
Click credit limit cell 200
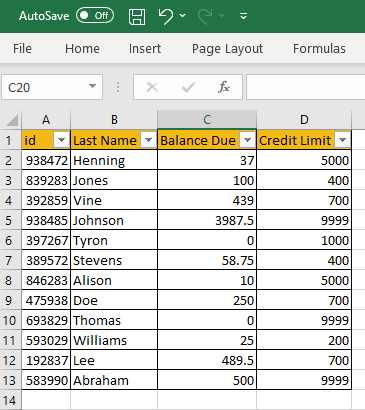click(304, 340)
